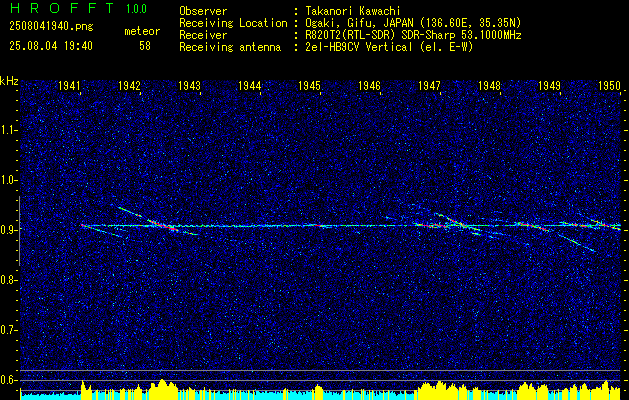
Task: Click the 0.9 kHz axis label
Action: click(8, 230)
